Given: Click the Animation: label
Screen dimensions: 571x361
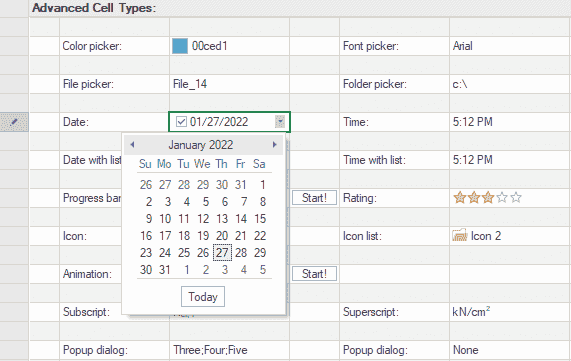Looking at the screenshot, I should 87,274.
